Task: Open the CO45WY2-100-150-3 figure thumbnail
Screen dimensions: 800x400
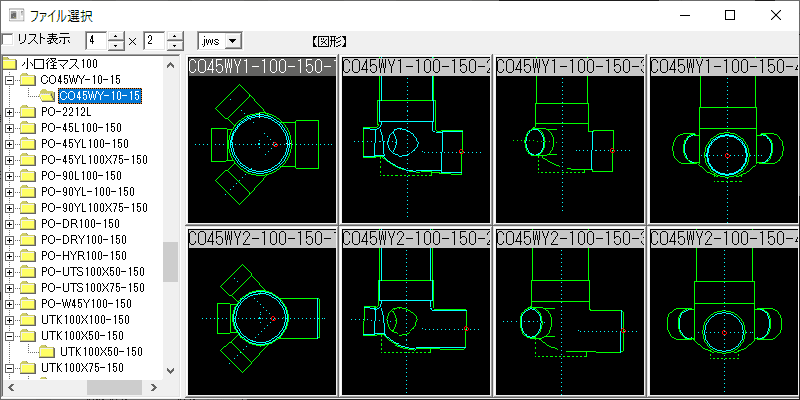Action: point(570,312)
